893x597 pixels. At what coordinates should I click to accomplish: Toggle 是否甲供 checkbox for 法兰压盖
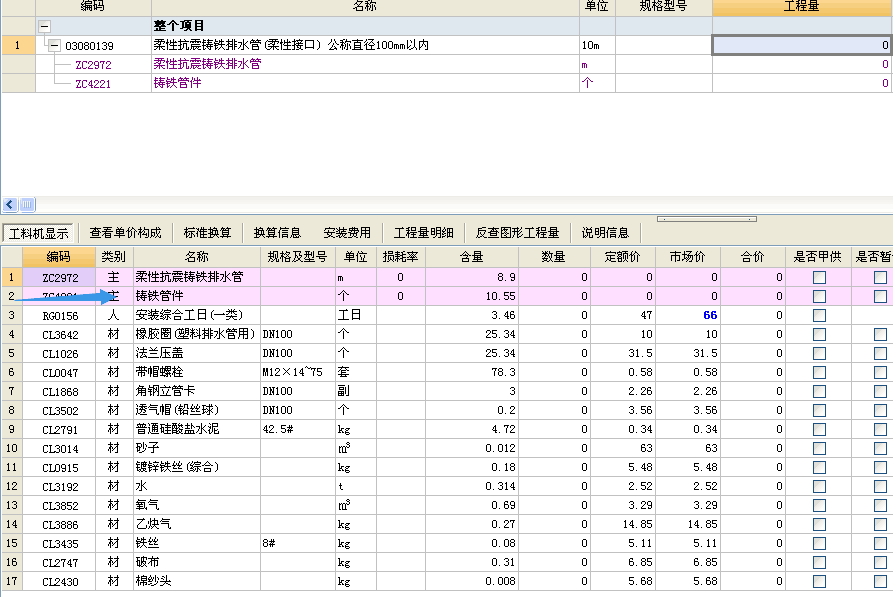pyautogui.click(x=819, y=353)
